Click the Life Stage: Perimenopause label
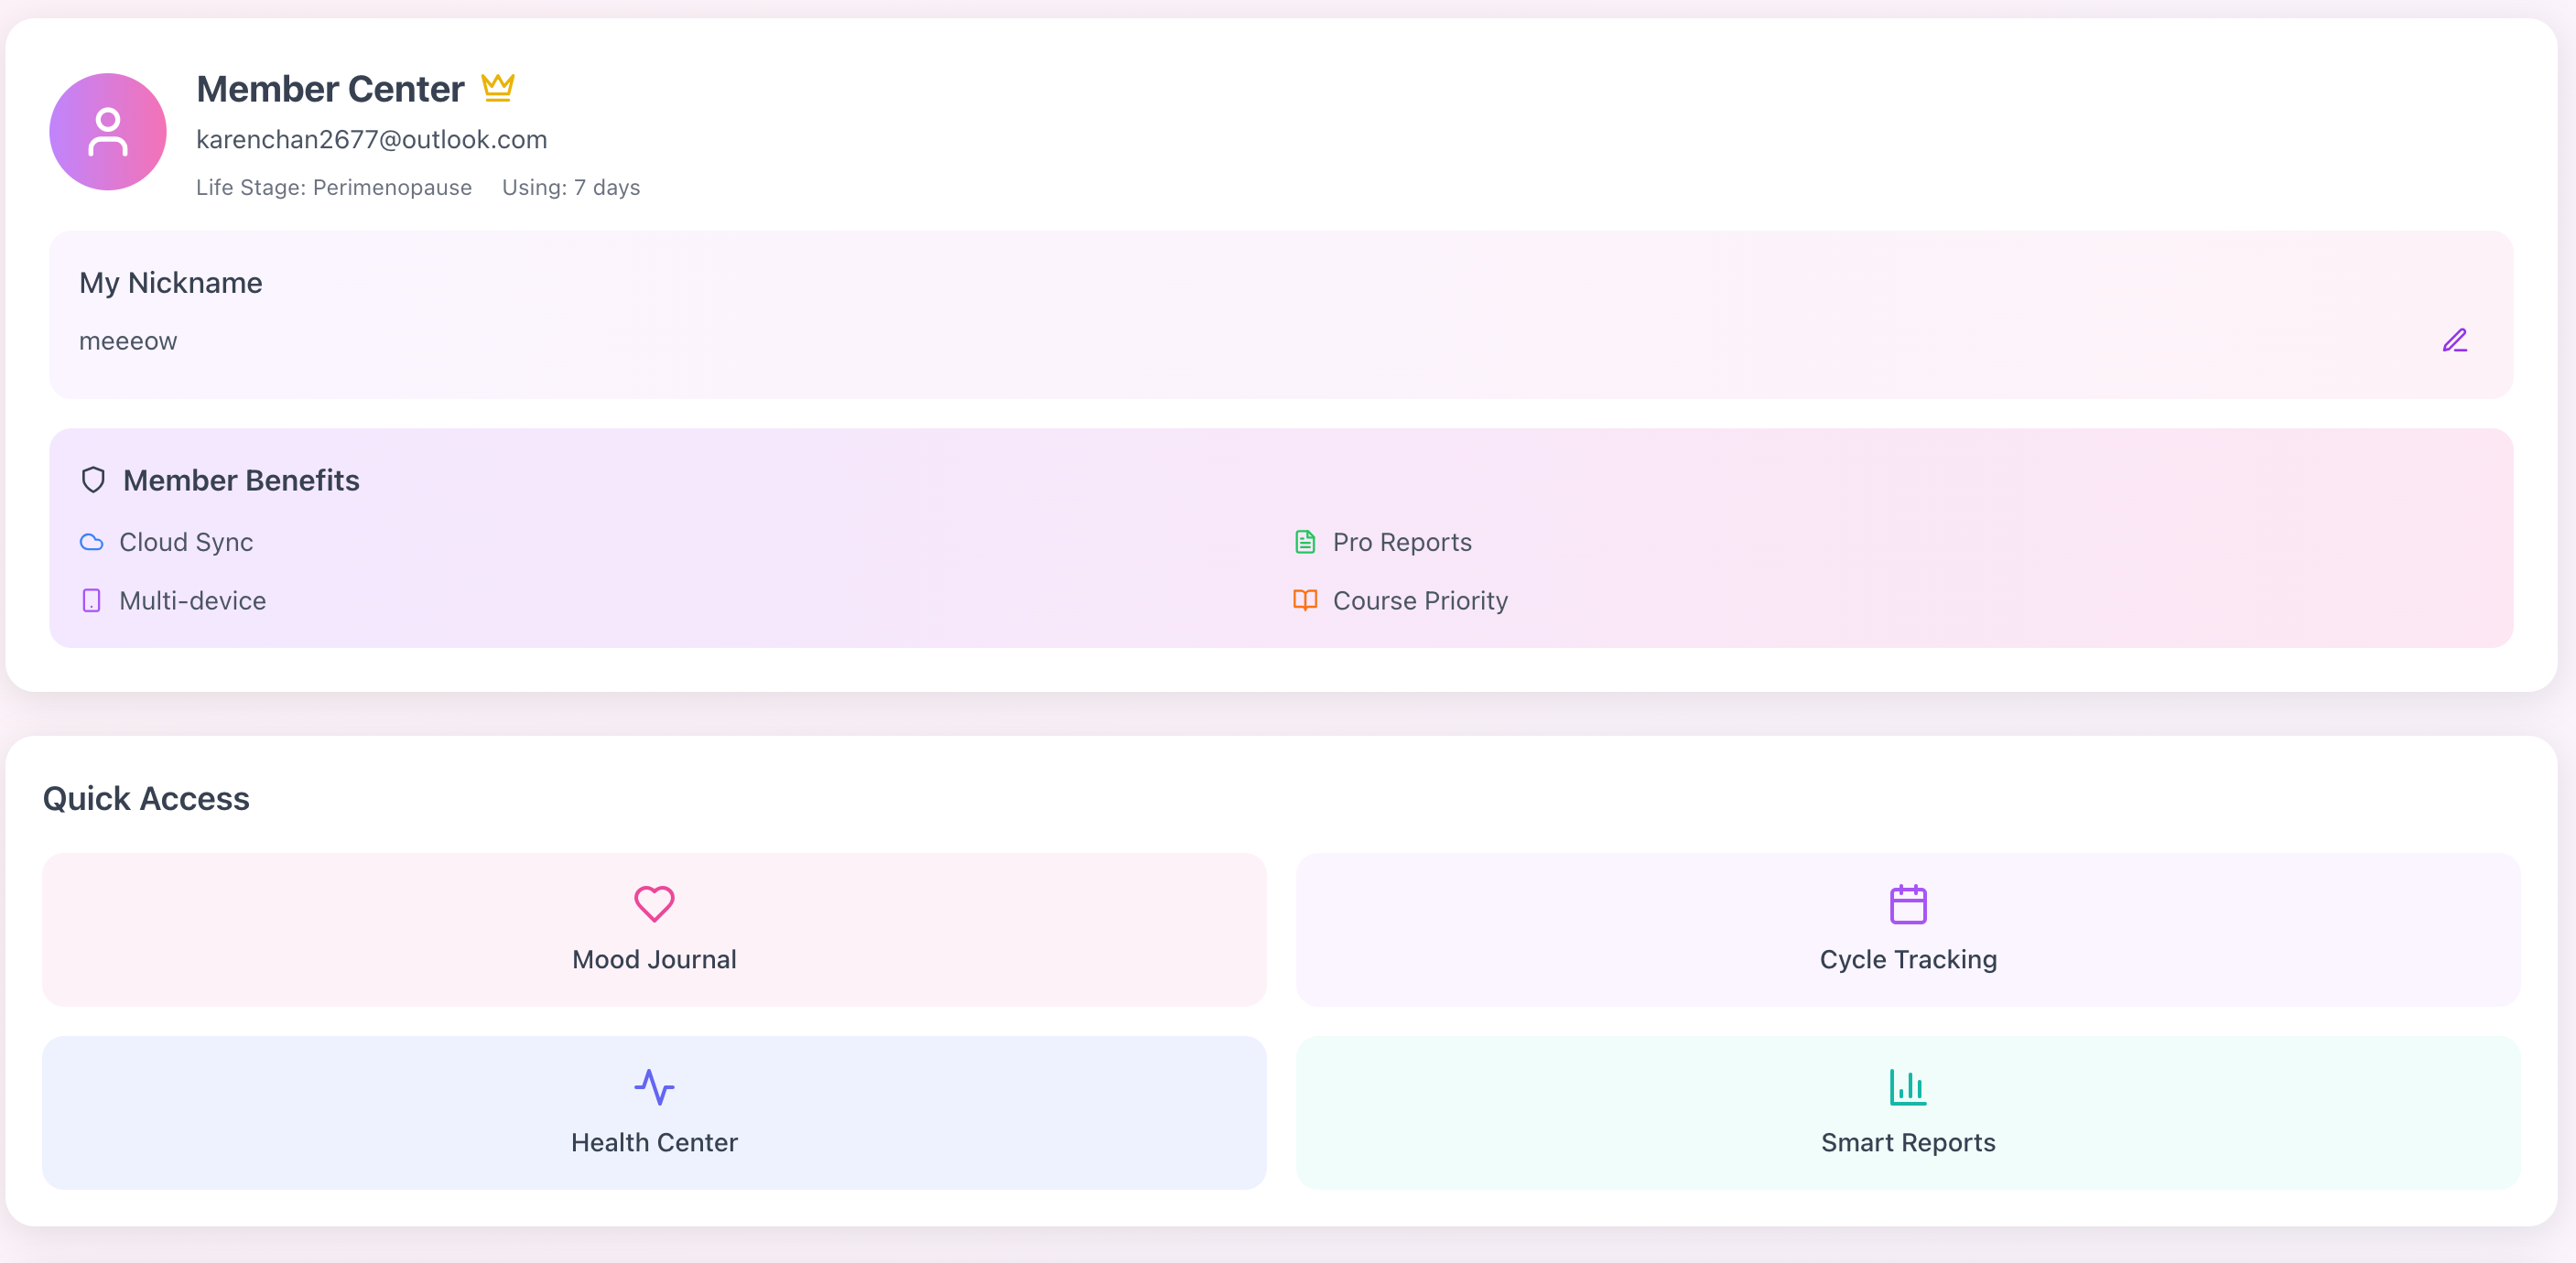This screenshot has width=2576, height=1263. 333,188
